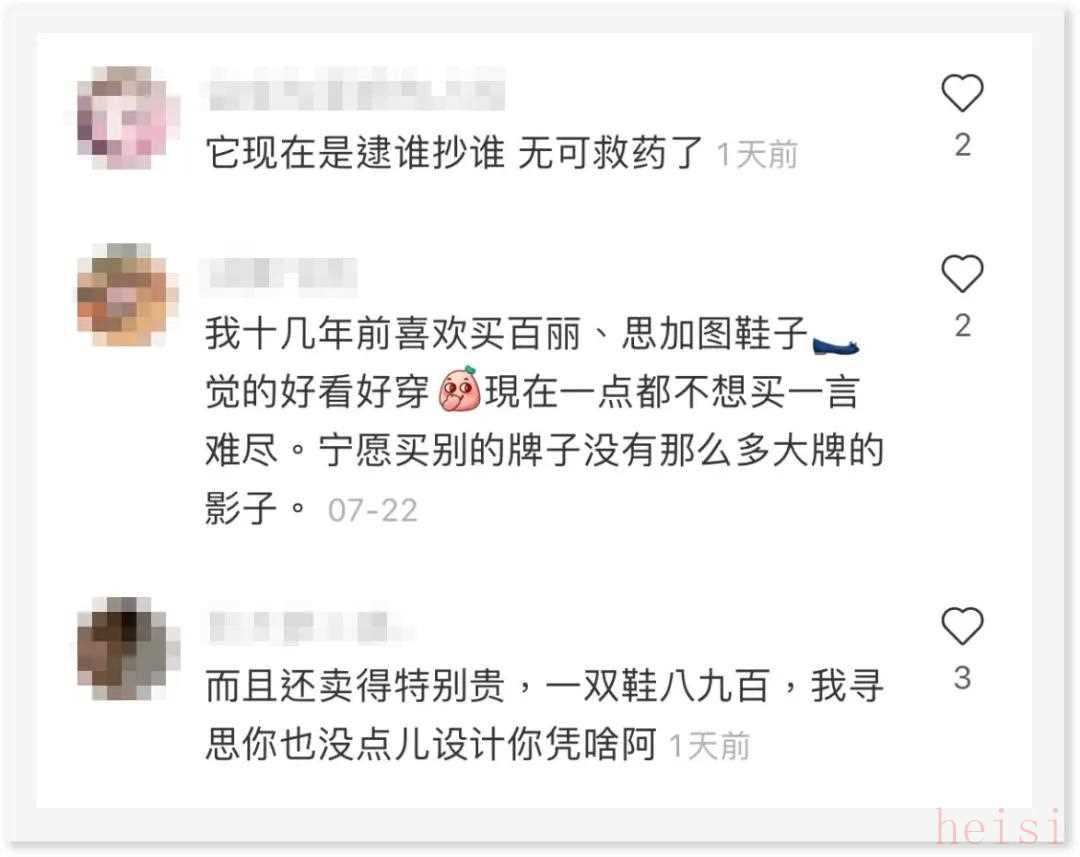
Task: Click the like count 3
Action: tap(962, 678)
